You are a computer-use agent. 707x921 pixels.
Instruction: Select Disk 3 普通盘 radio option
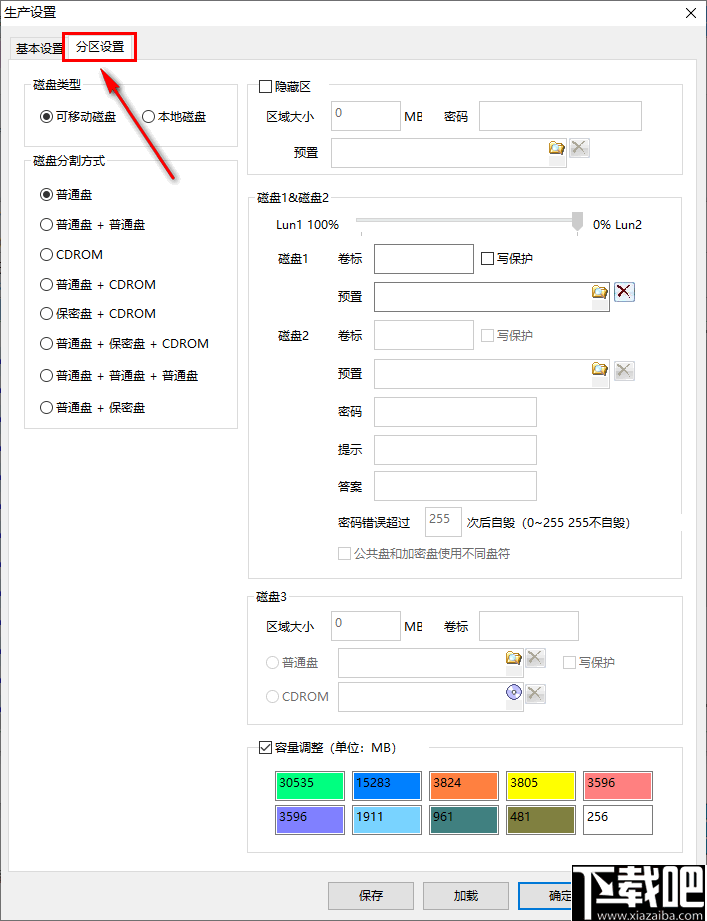272,663
